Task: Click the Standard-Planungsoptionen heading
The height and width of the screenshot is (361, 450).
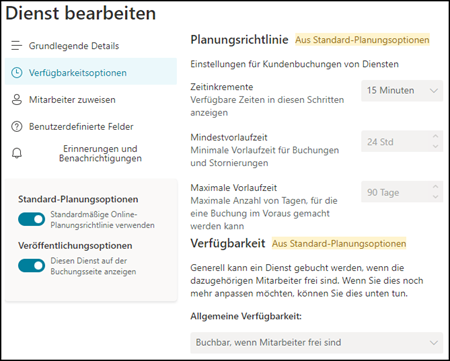Action: 78,199
